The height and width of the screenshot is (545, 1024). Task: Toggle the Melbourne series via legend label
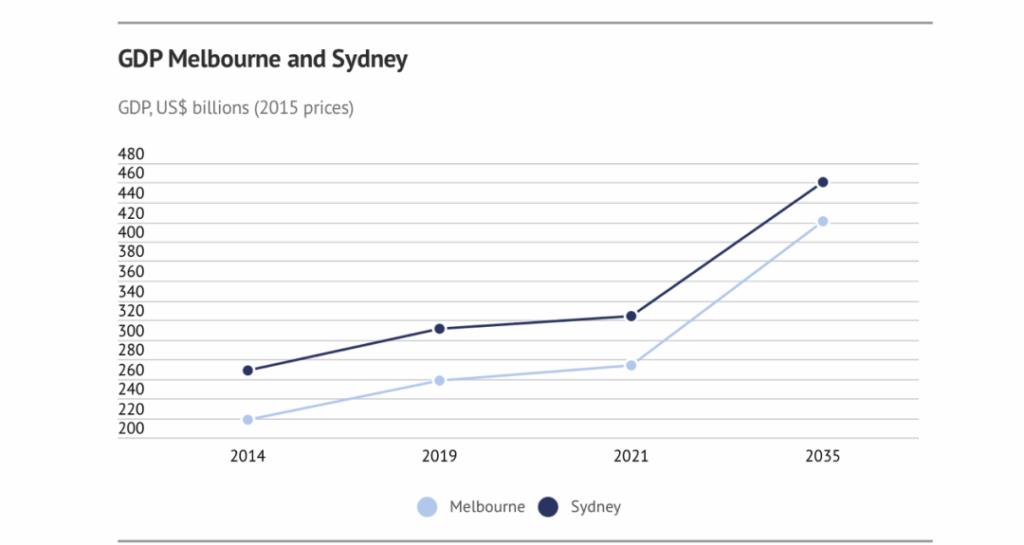487,507
